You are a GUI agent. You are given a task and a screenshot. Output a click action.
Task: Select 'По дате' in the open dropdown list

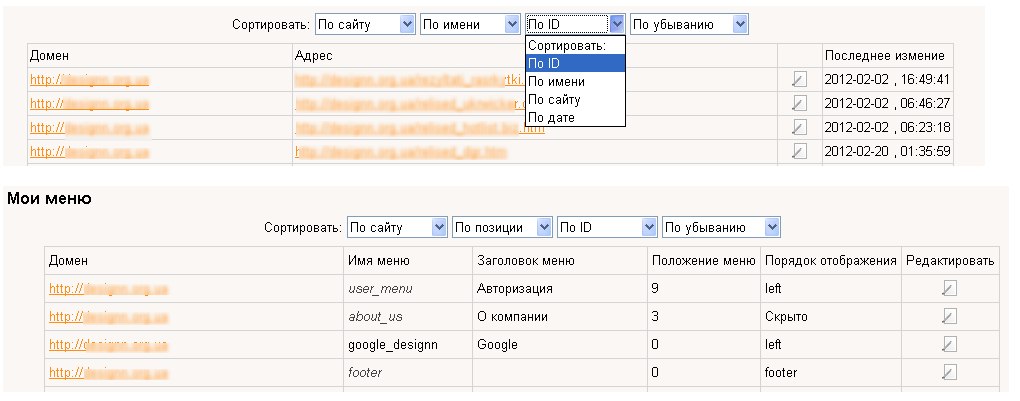point(552,118)
